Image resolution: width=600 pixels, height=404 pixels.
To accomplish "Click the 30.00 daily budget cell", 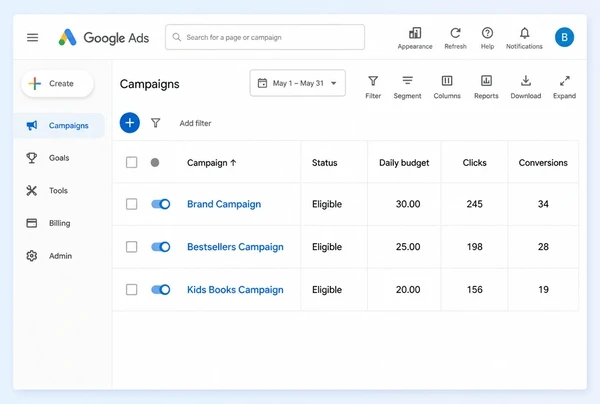I will pos(408,204).
